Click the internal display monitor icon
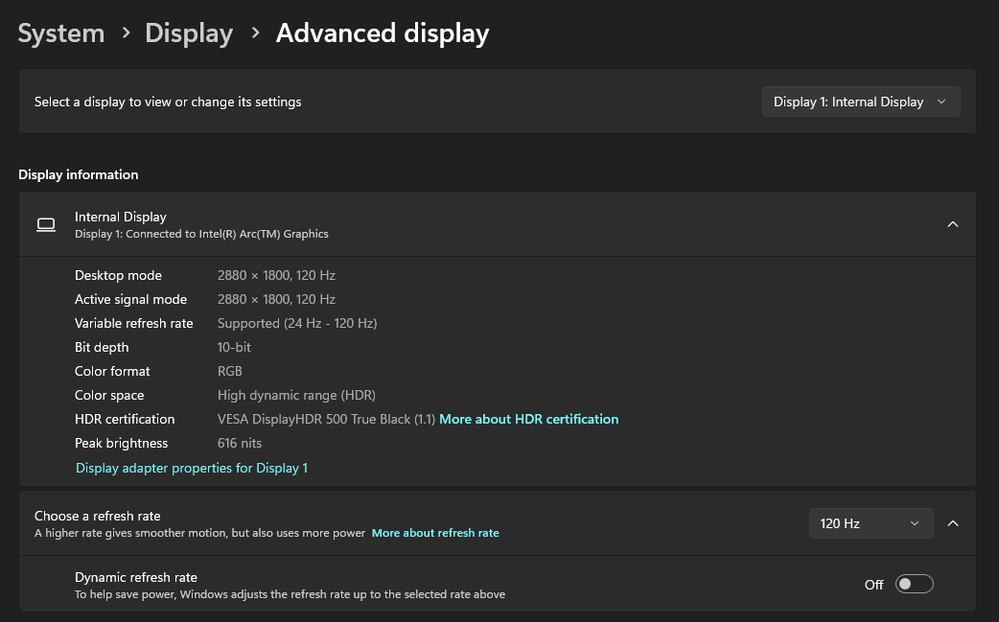Image resolution: width=999 pixels, height=622 pixels. coord(46,224)
